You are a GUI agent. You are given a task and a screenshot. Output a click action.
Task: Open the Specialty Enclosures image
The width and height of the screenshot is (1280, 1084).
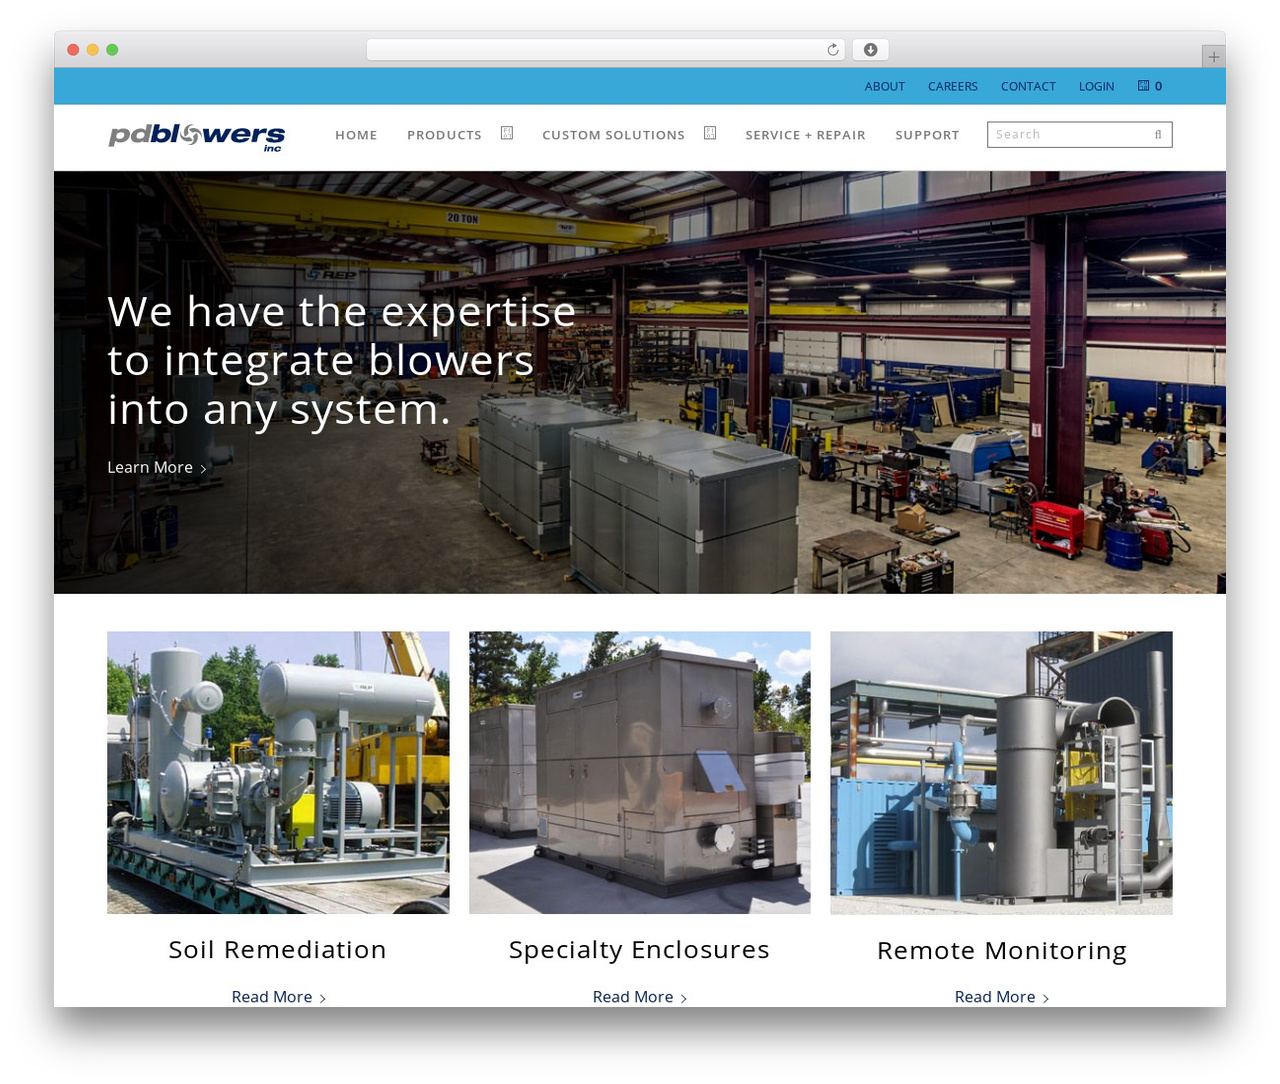640,772
